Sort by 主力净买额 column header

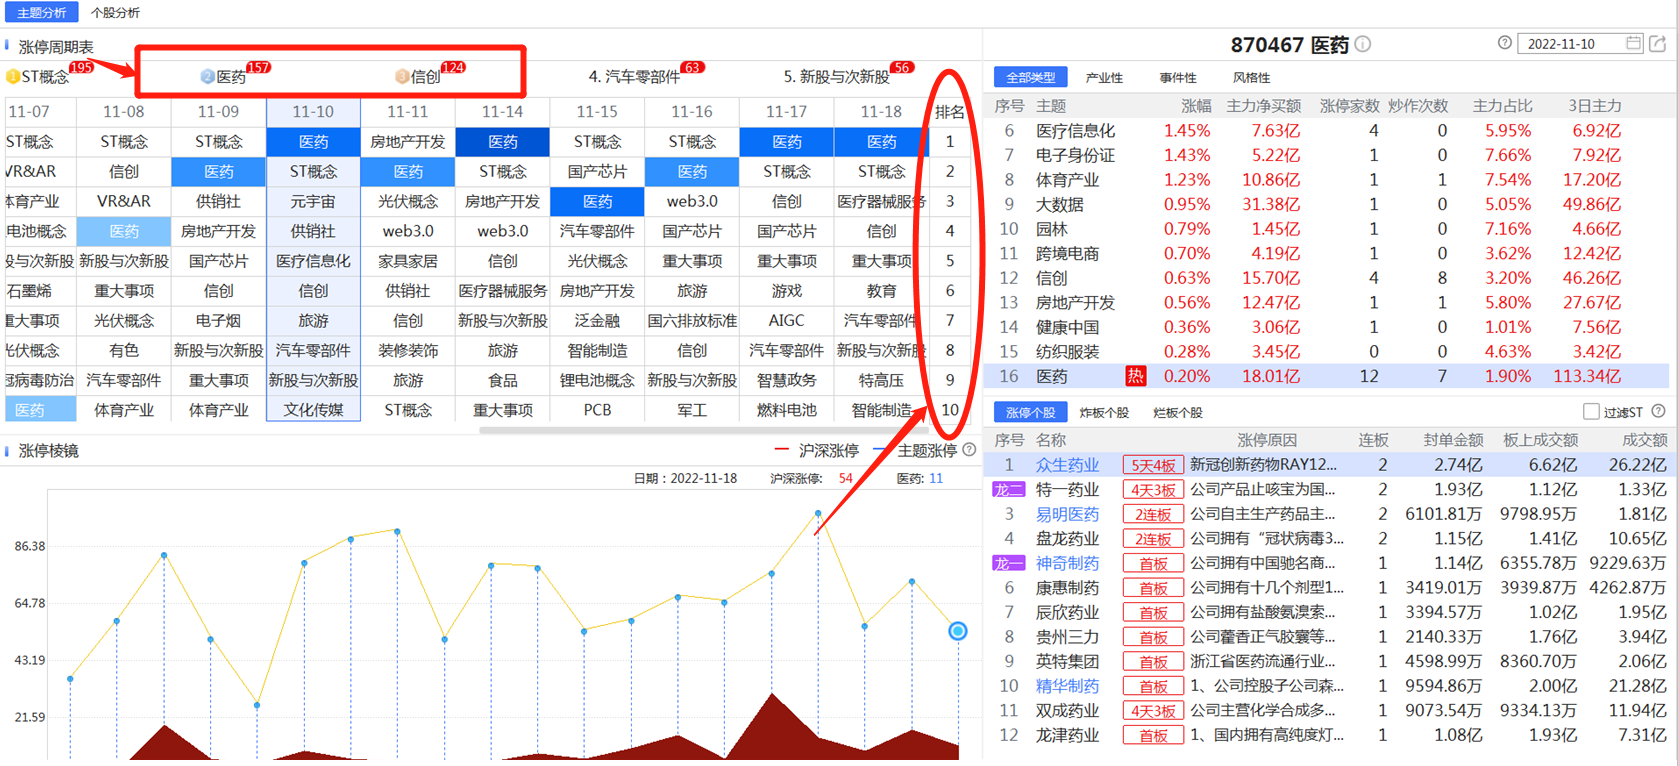(x=1263, y=105)
